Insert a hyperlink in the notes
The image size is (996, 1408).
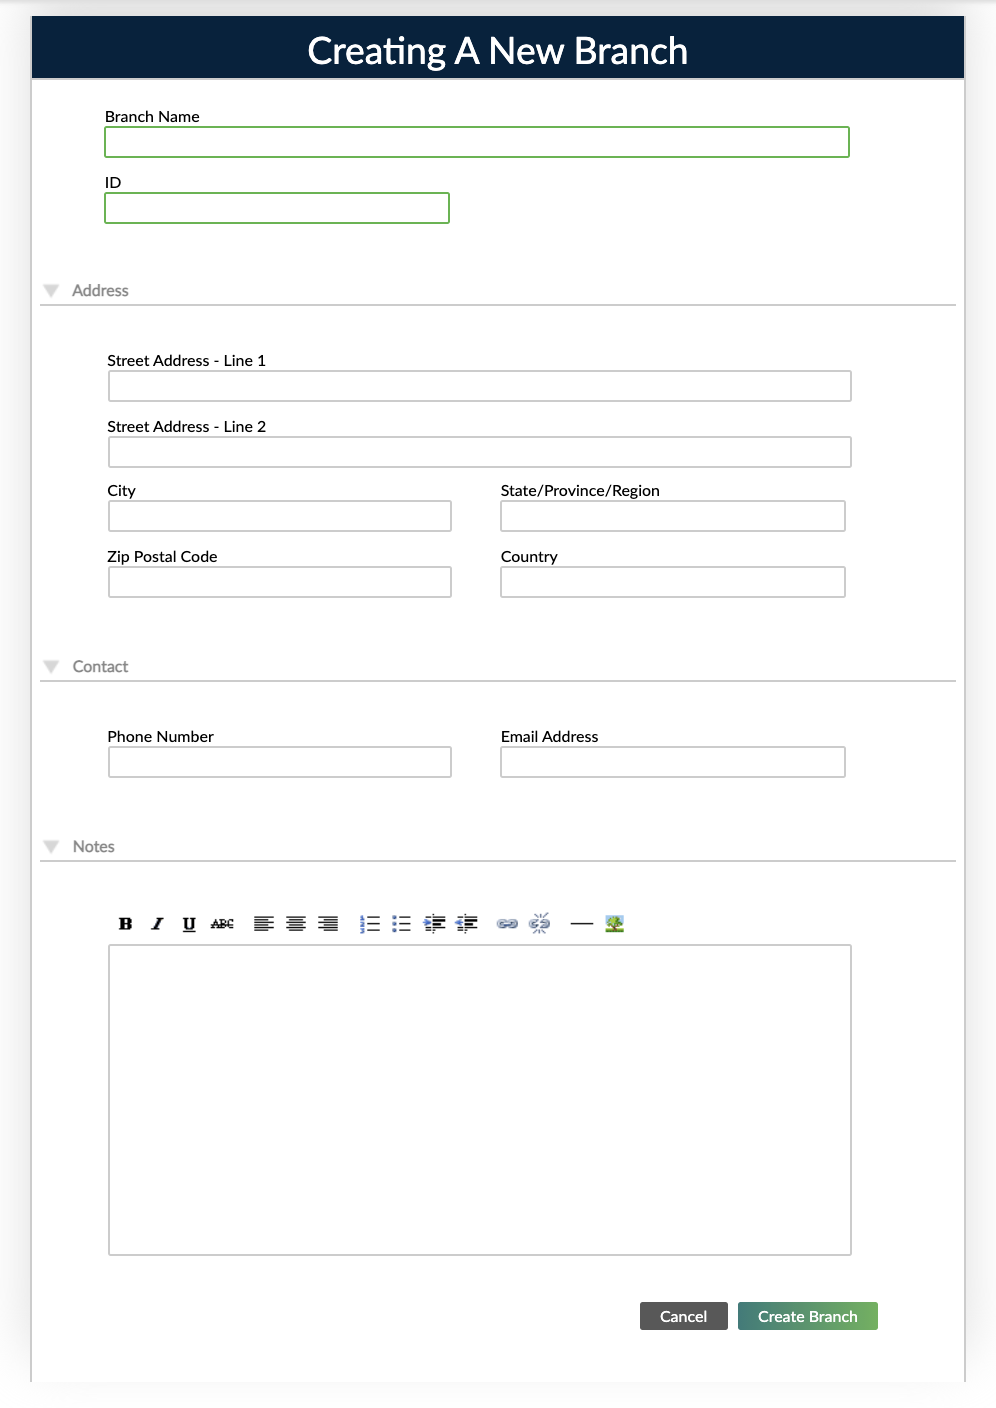[x=508, y=923]
